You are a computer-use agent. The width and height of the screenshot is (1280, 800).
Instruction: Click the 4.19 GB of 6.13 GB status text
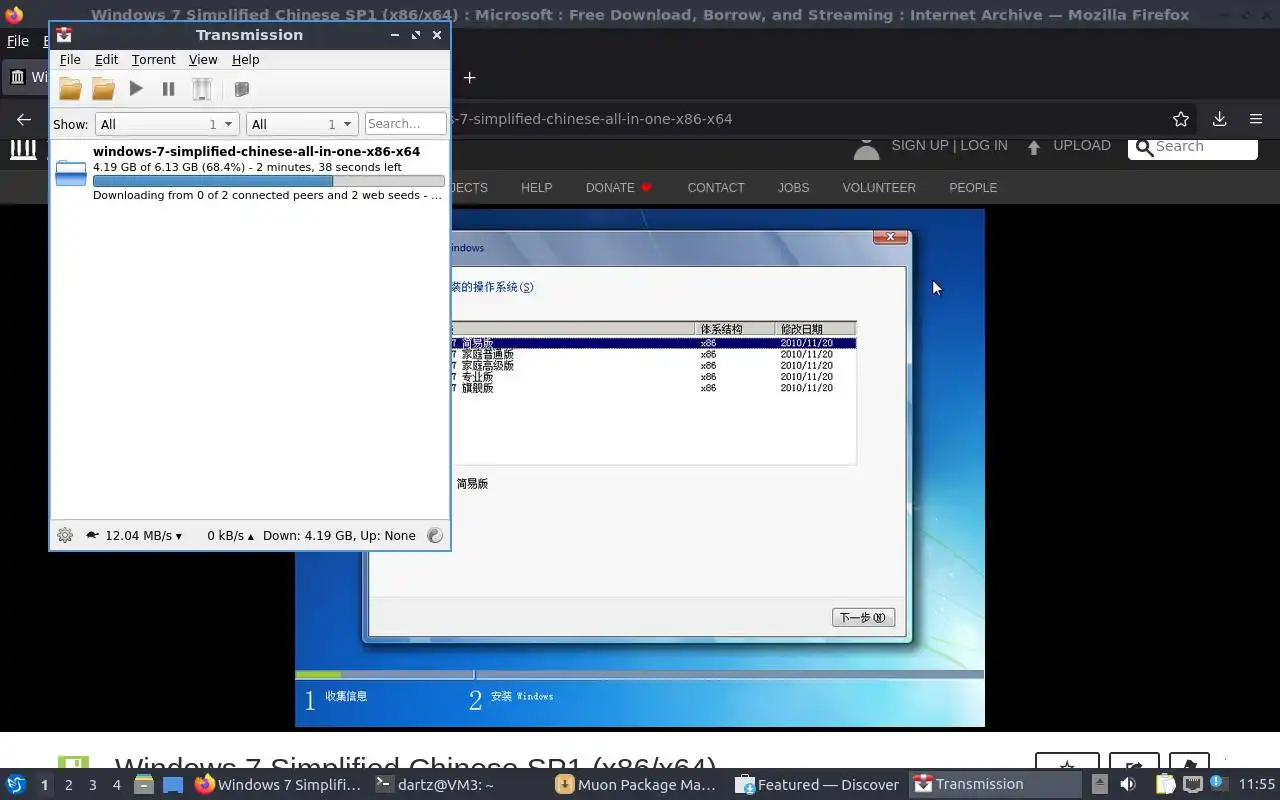(x=247, y=167)
